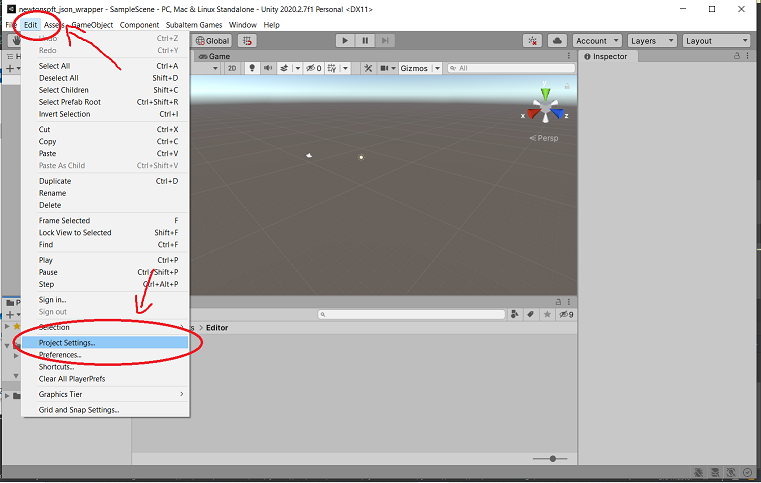Viewport: 761px width, 483px height.
Task: Open the scene effects dropdown arrow
Action: point(298,68)
